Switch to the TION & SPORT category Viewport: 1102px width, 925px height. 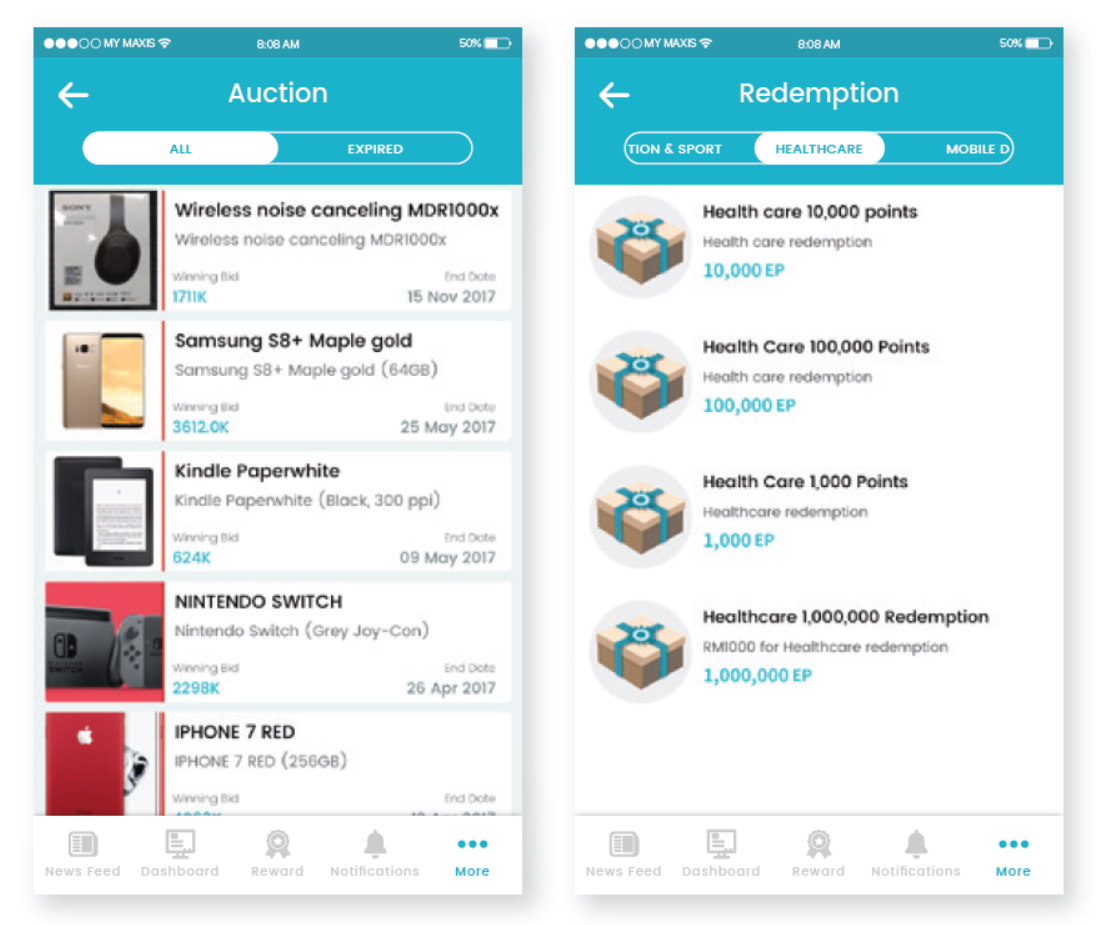[x=675, y=148]
